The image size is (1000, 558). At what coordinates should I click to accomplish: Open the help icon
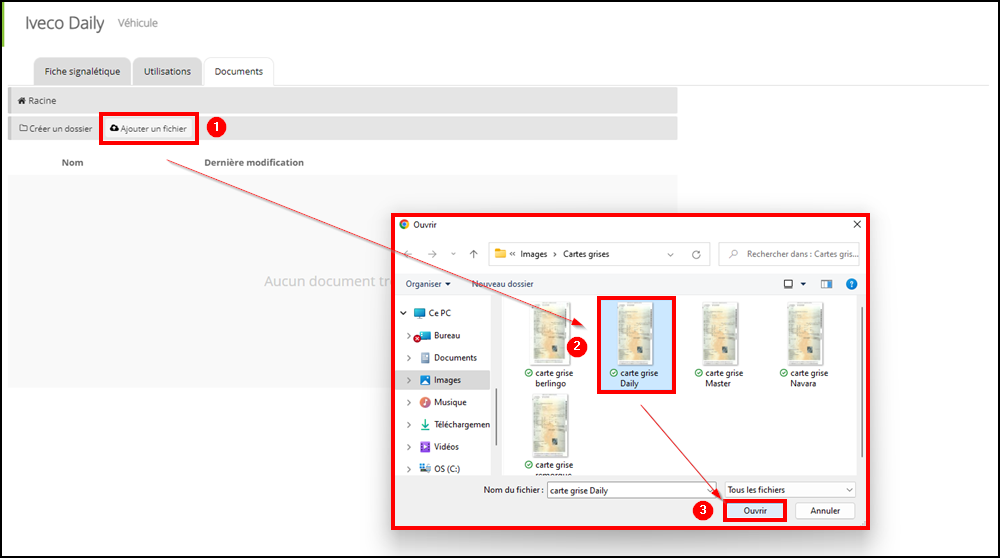click(851, 284)
